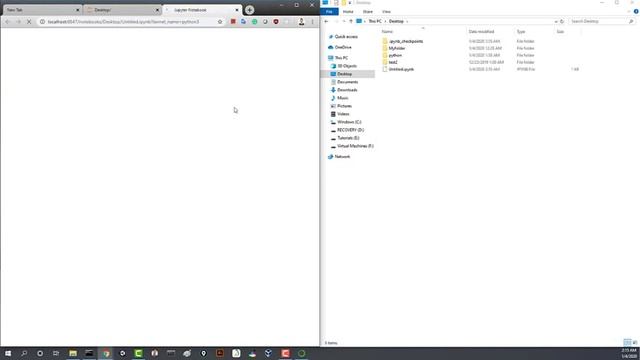
Task: Stop loading the Jupyter page
Action: tap(29, 22)
